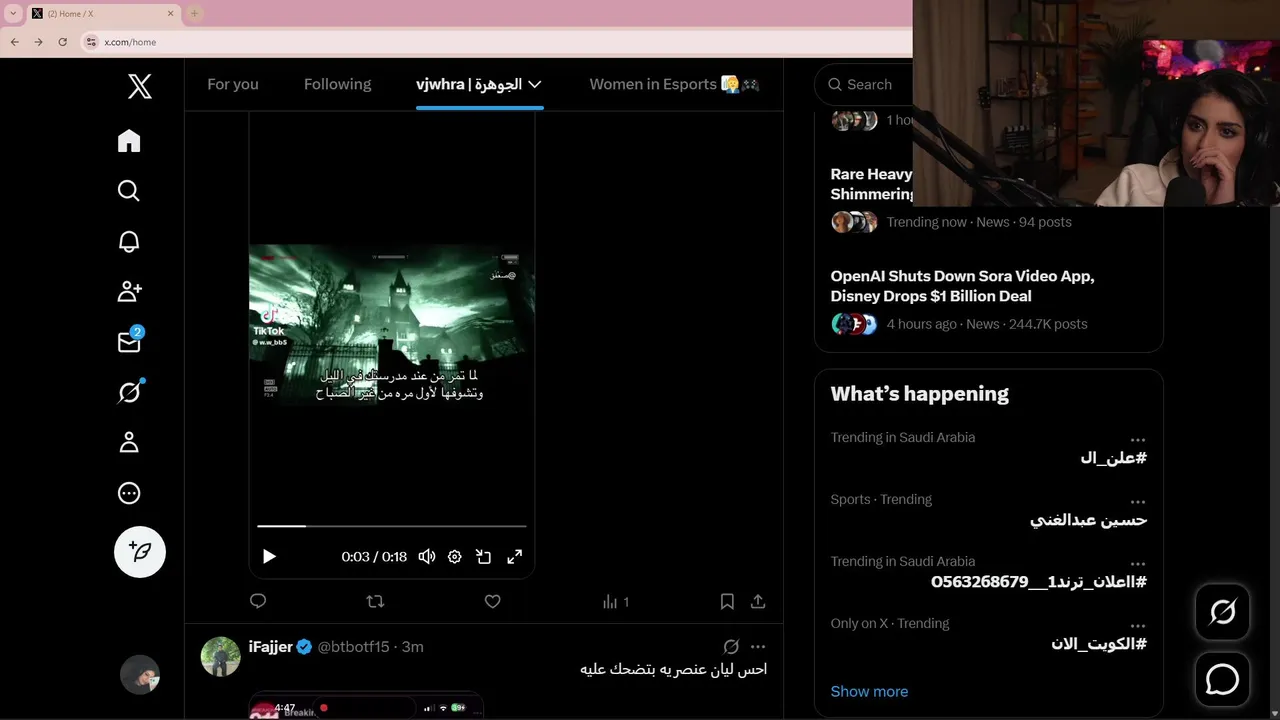Viewport: 1280px width, 720px height.
Task: Reload the x.com page
Action: [63, 42]
